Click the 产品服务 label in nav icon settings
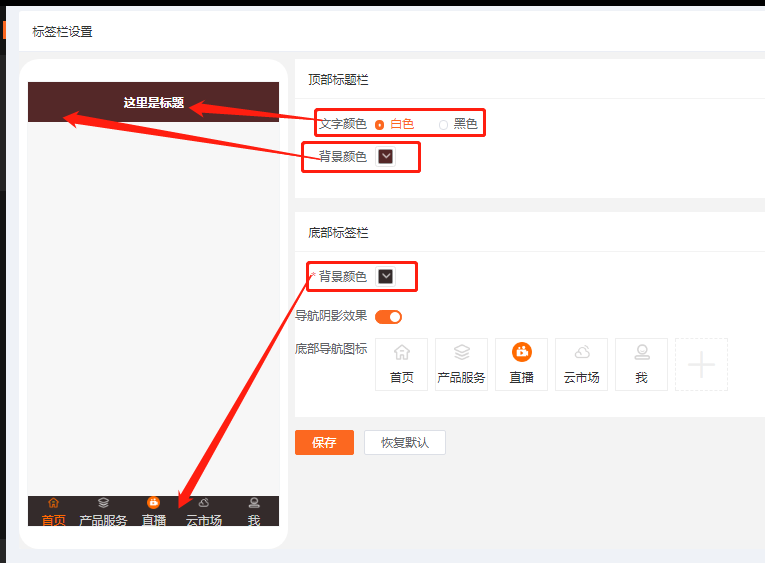The height and width of the screenshot is (563, 765). coord(462,378)
